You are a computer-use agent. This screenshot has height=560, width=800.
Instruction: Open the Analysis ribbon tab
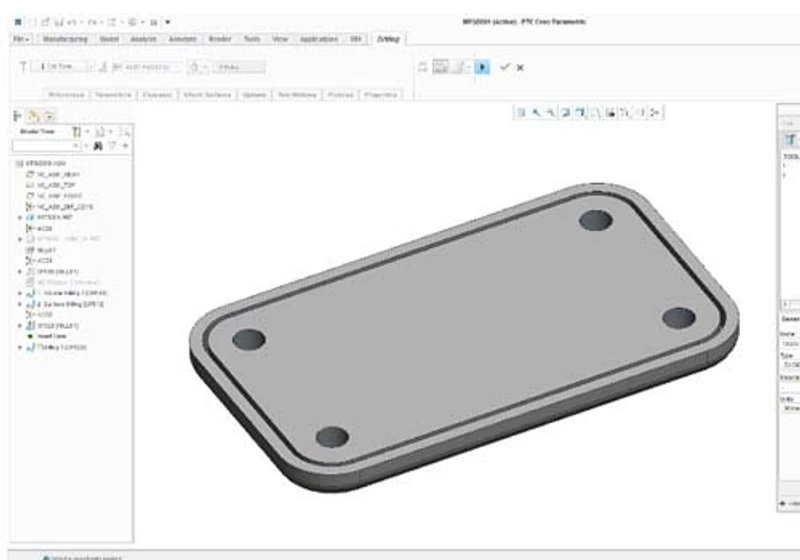pyautogui.click(x=143, y=39)
